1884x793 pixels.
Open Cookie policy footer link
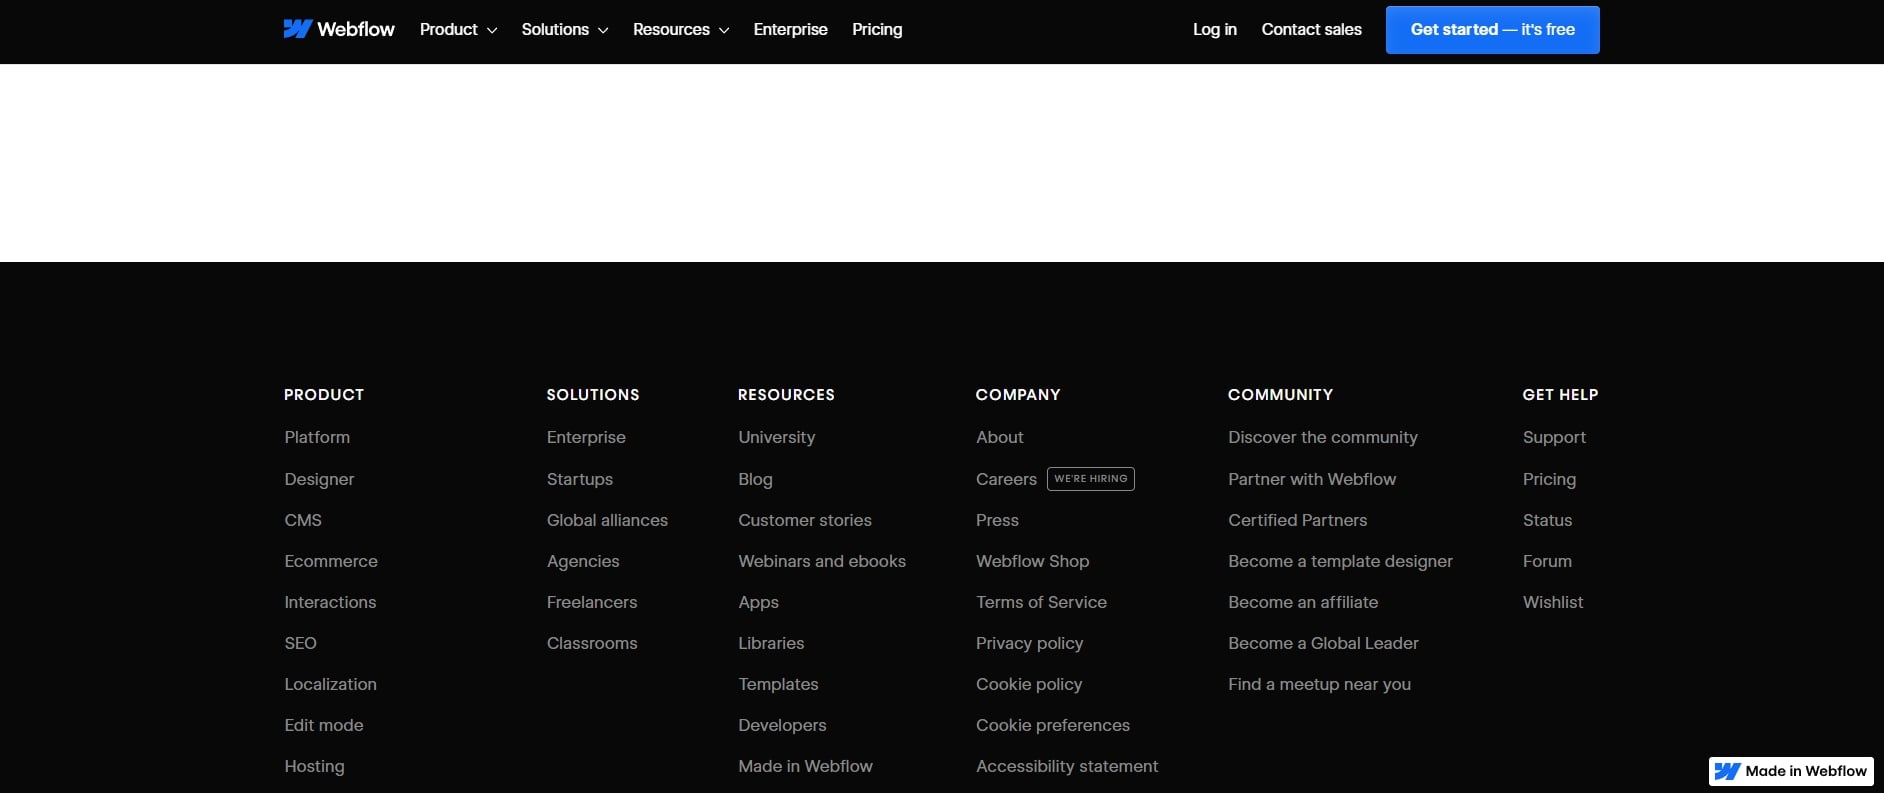tap(1029, 684)
